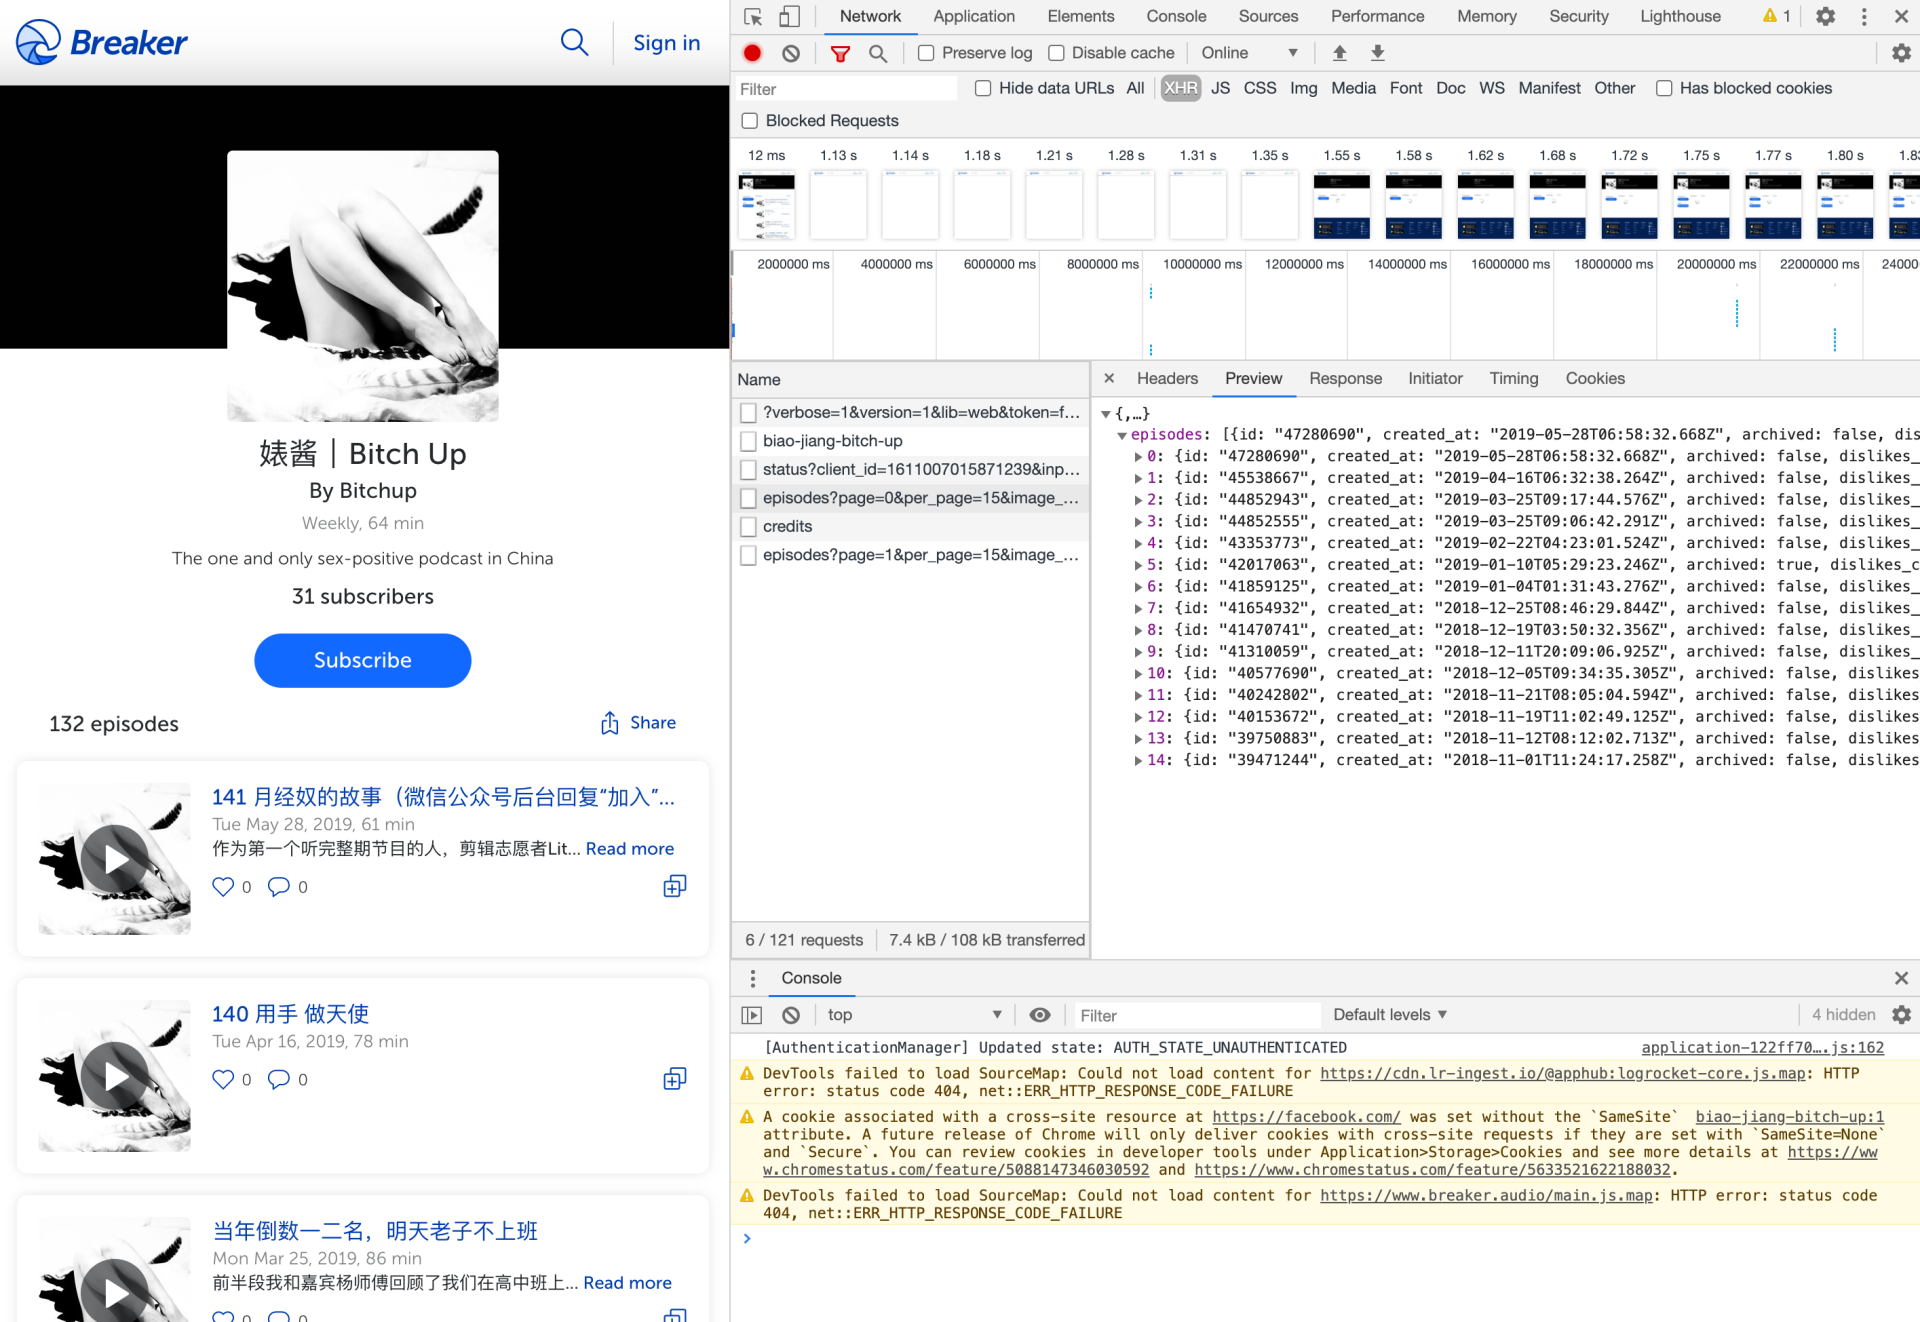Check Blocked Requests
Screen dimensions: 1920x1322
[749, 120]
